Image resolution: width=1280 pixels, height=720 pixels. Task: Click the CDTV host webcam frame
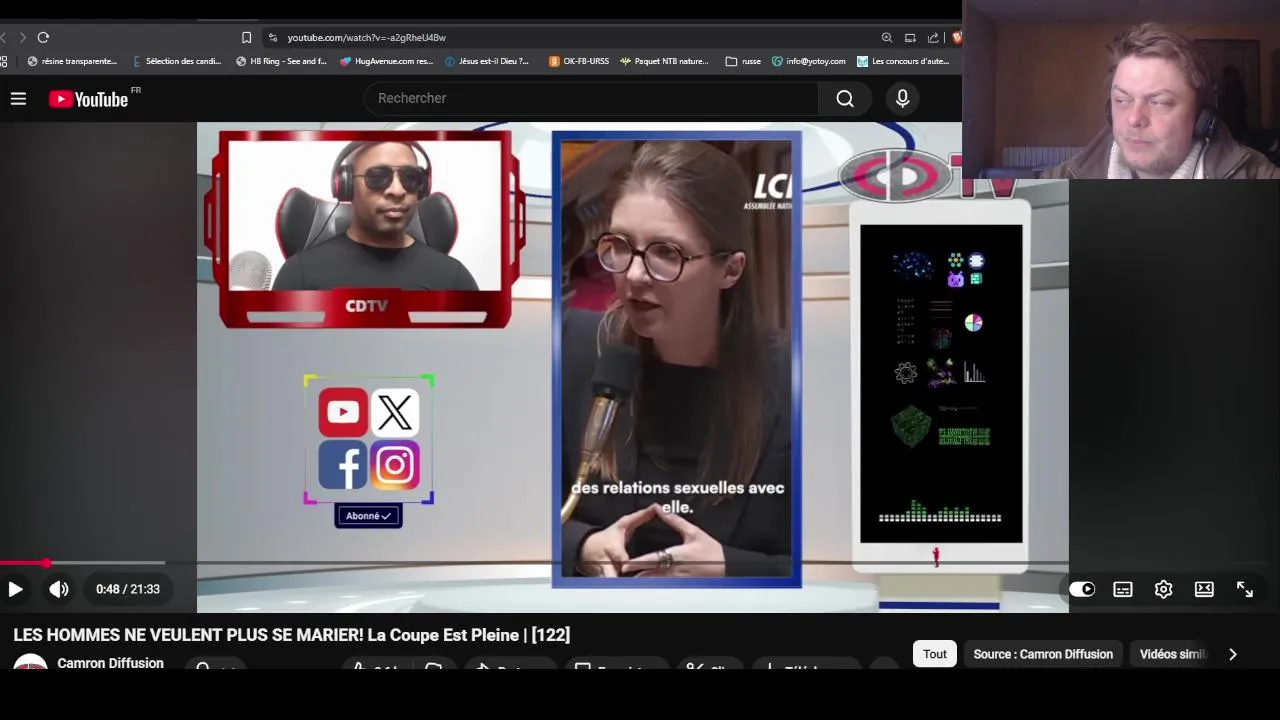[x=365, y=229]
